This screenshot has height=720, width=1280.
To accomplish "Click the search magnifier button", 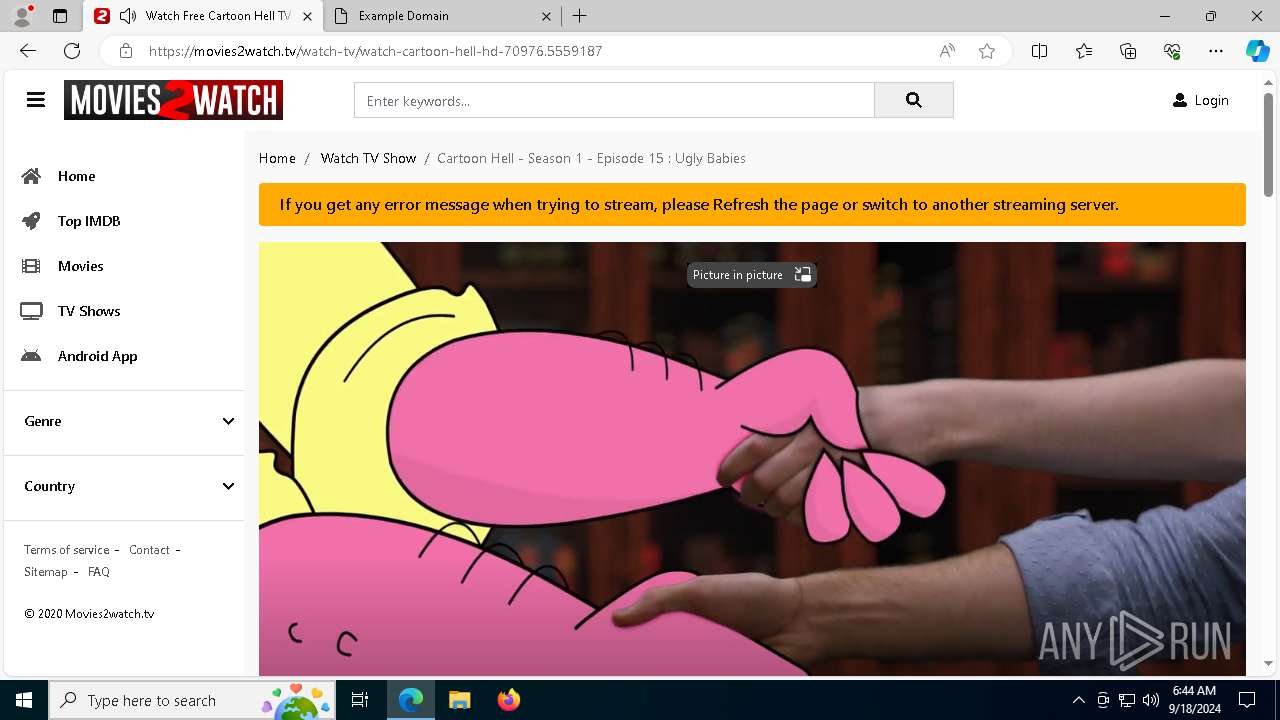I will tap(913, 100).
